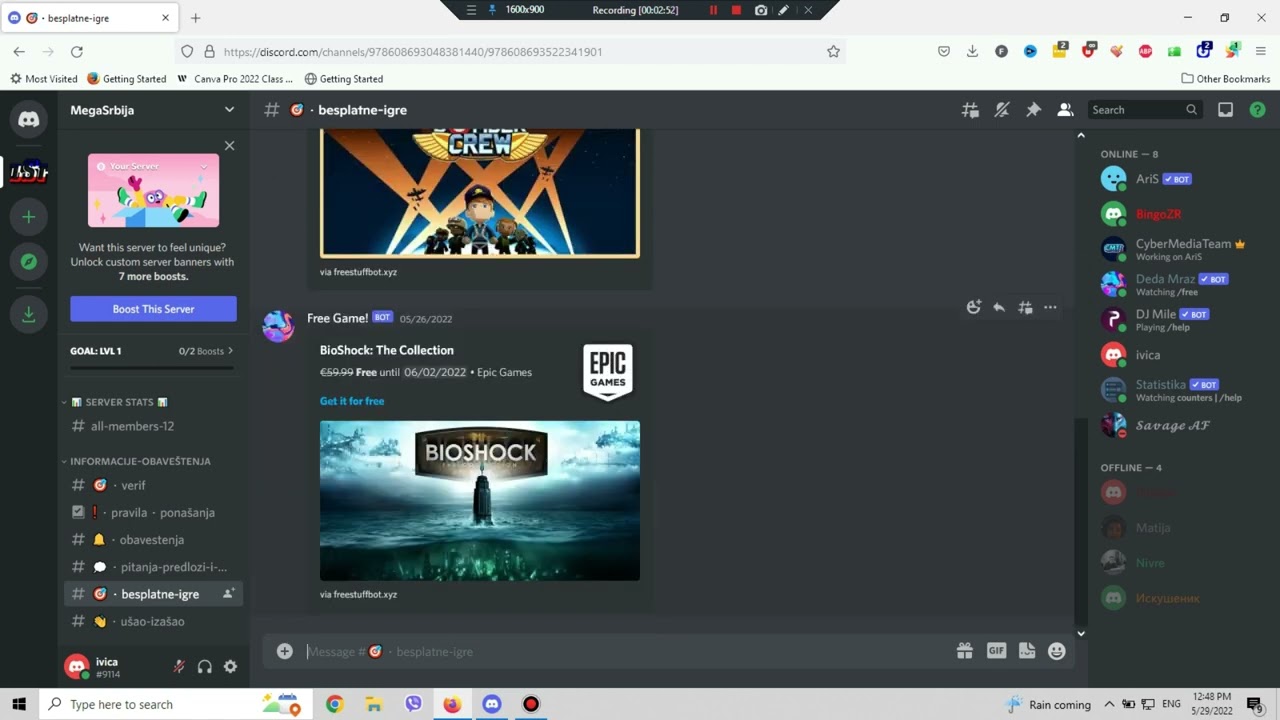Open BioShock: The Collection title link
Viewport: 1280px width, 720px height.
387,350
